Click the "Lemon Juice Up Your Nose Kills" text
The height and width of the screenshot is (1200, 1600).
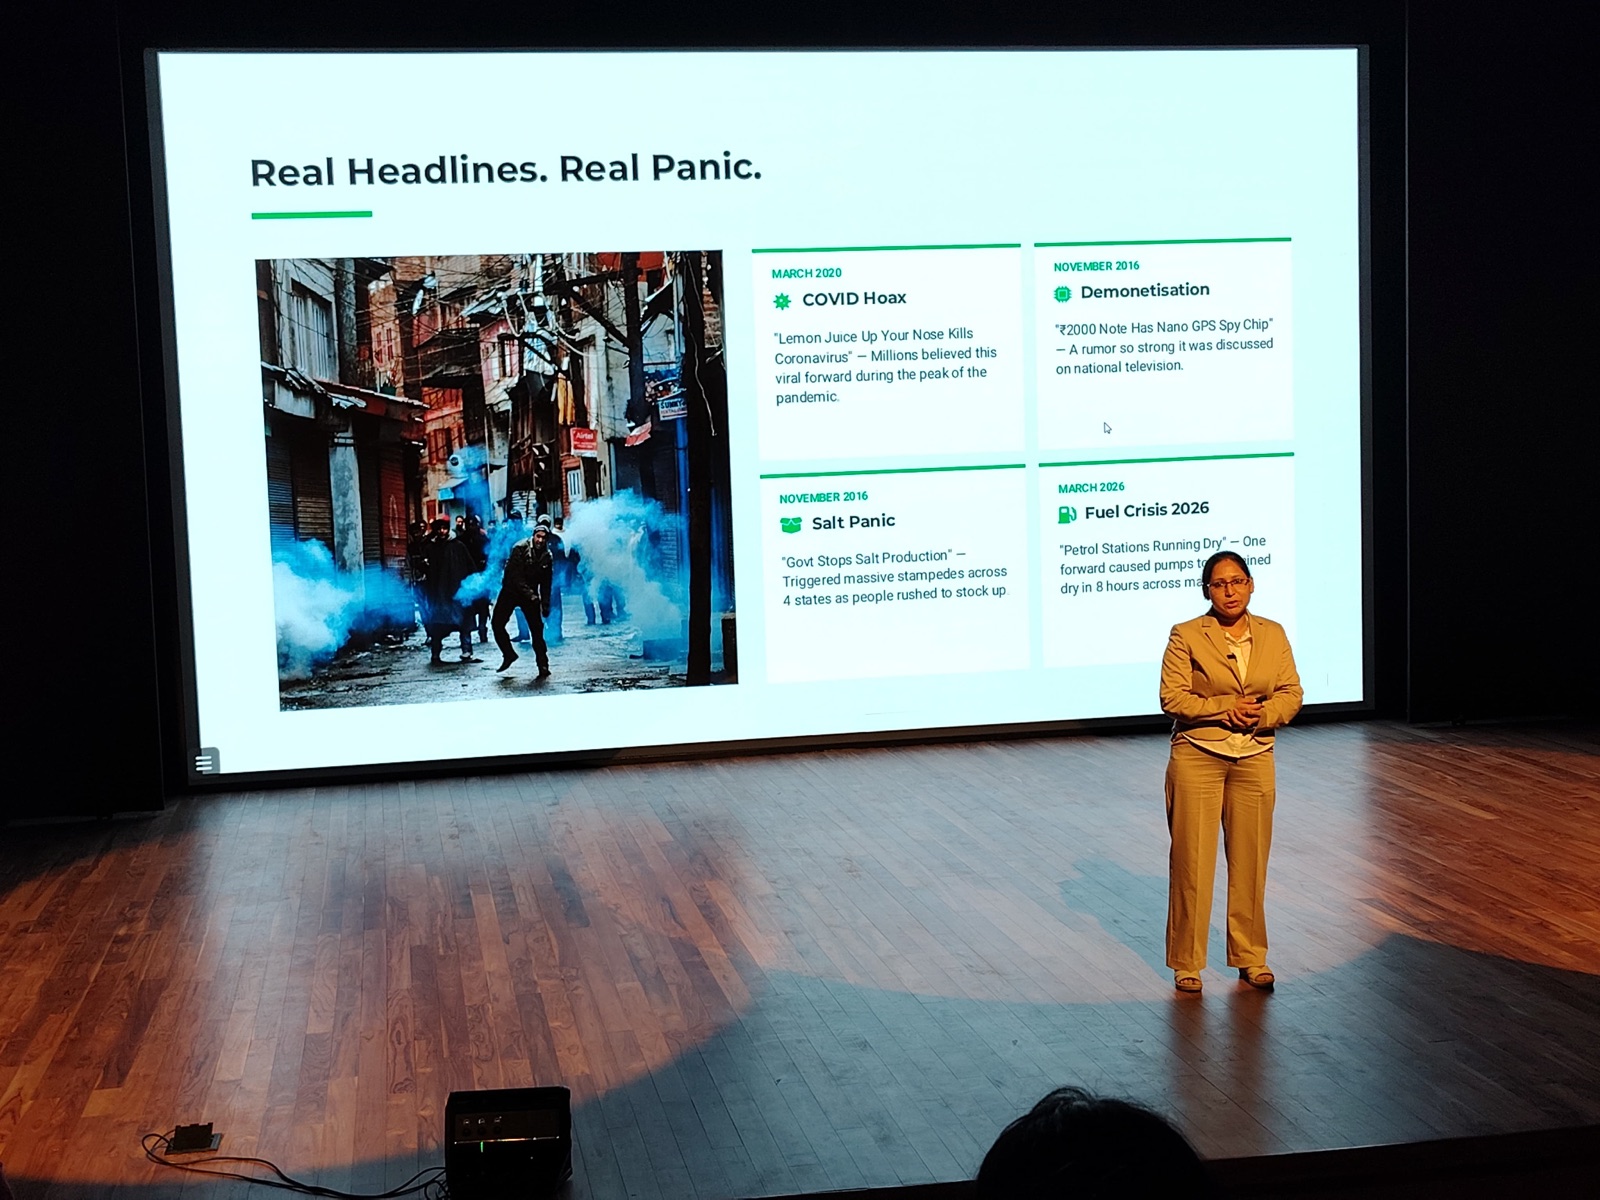(x=874, y=336)
